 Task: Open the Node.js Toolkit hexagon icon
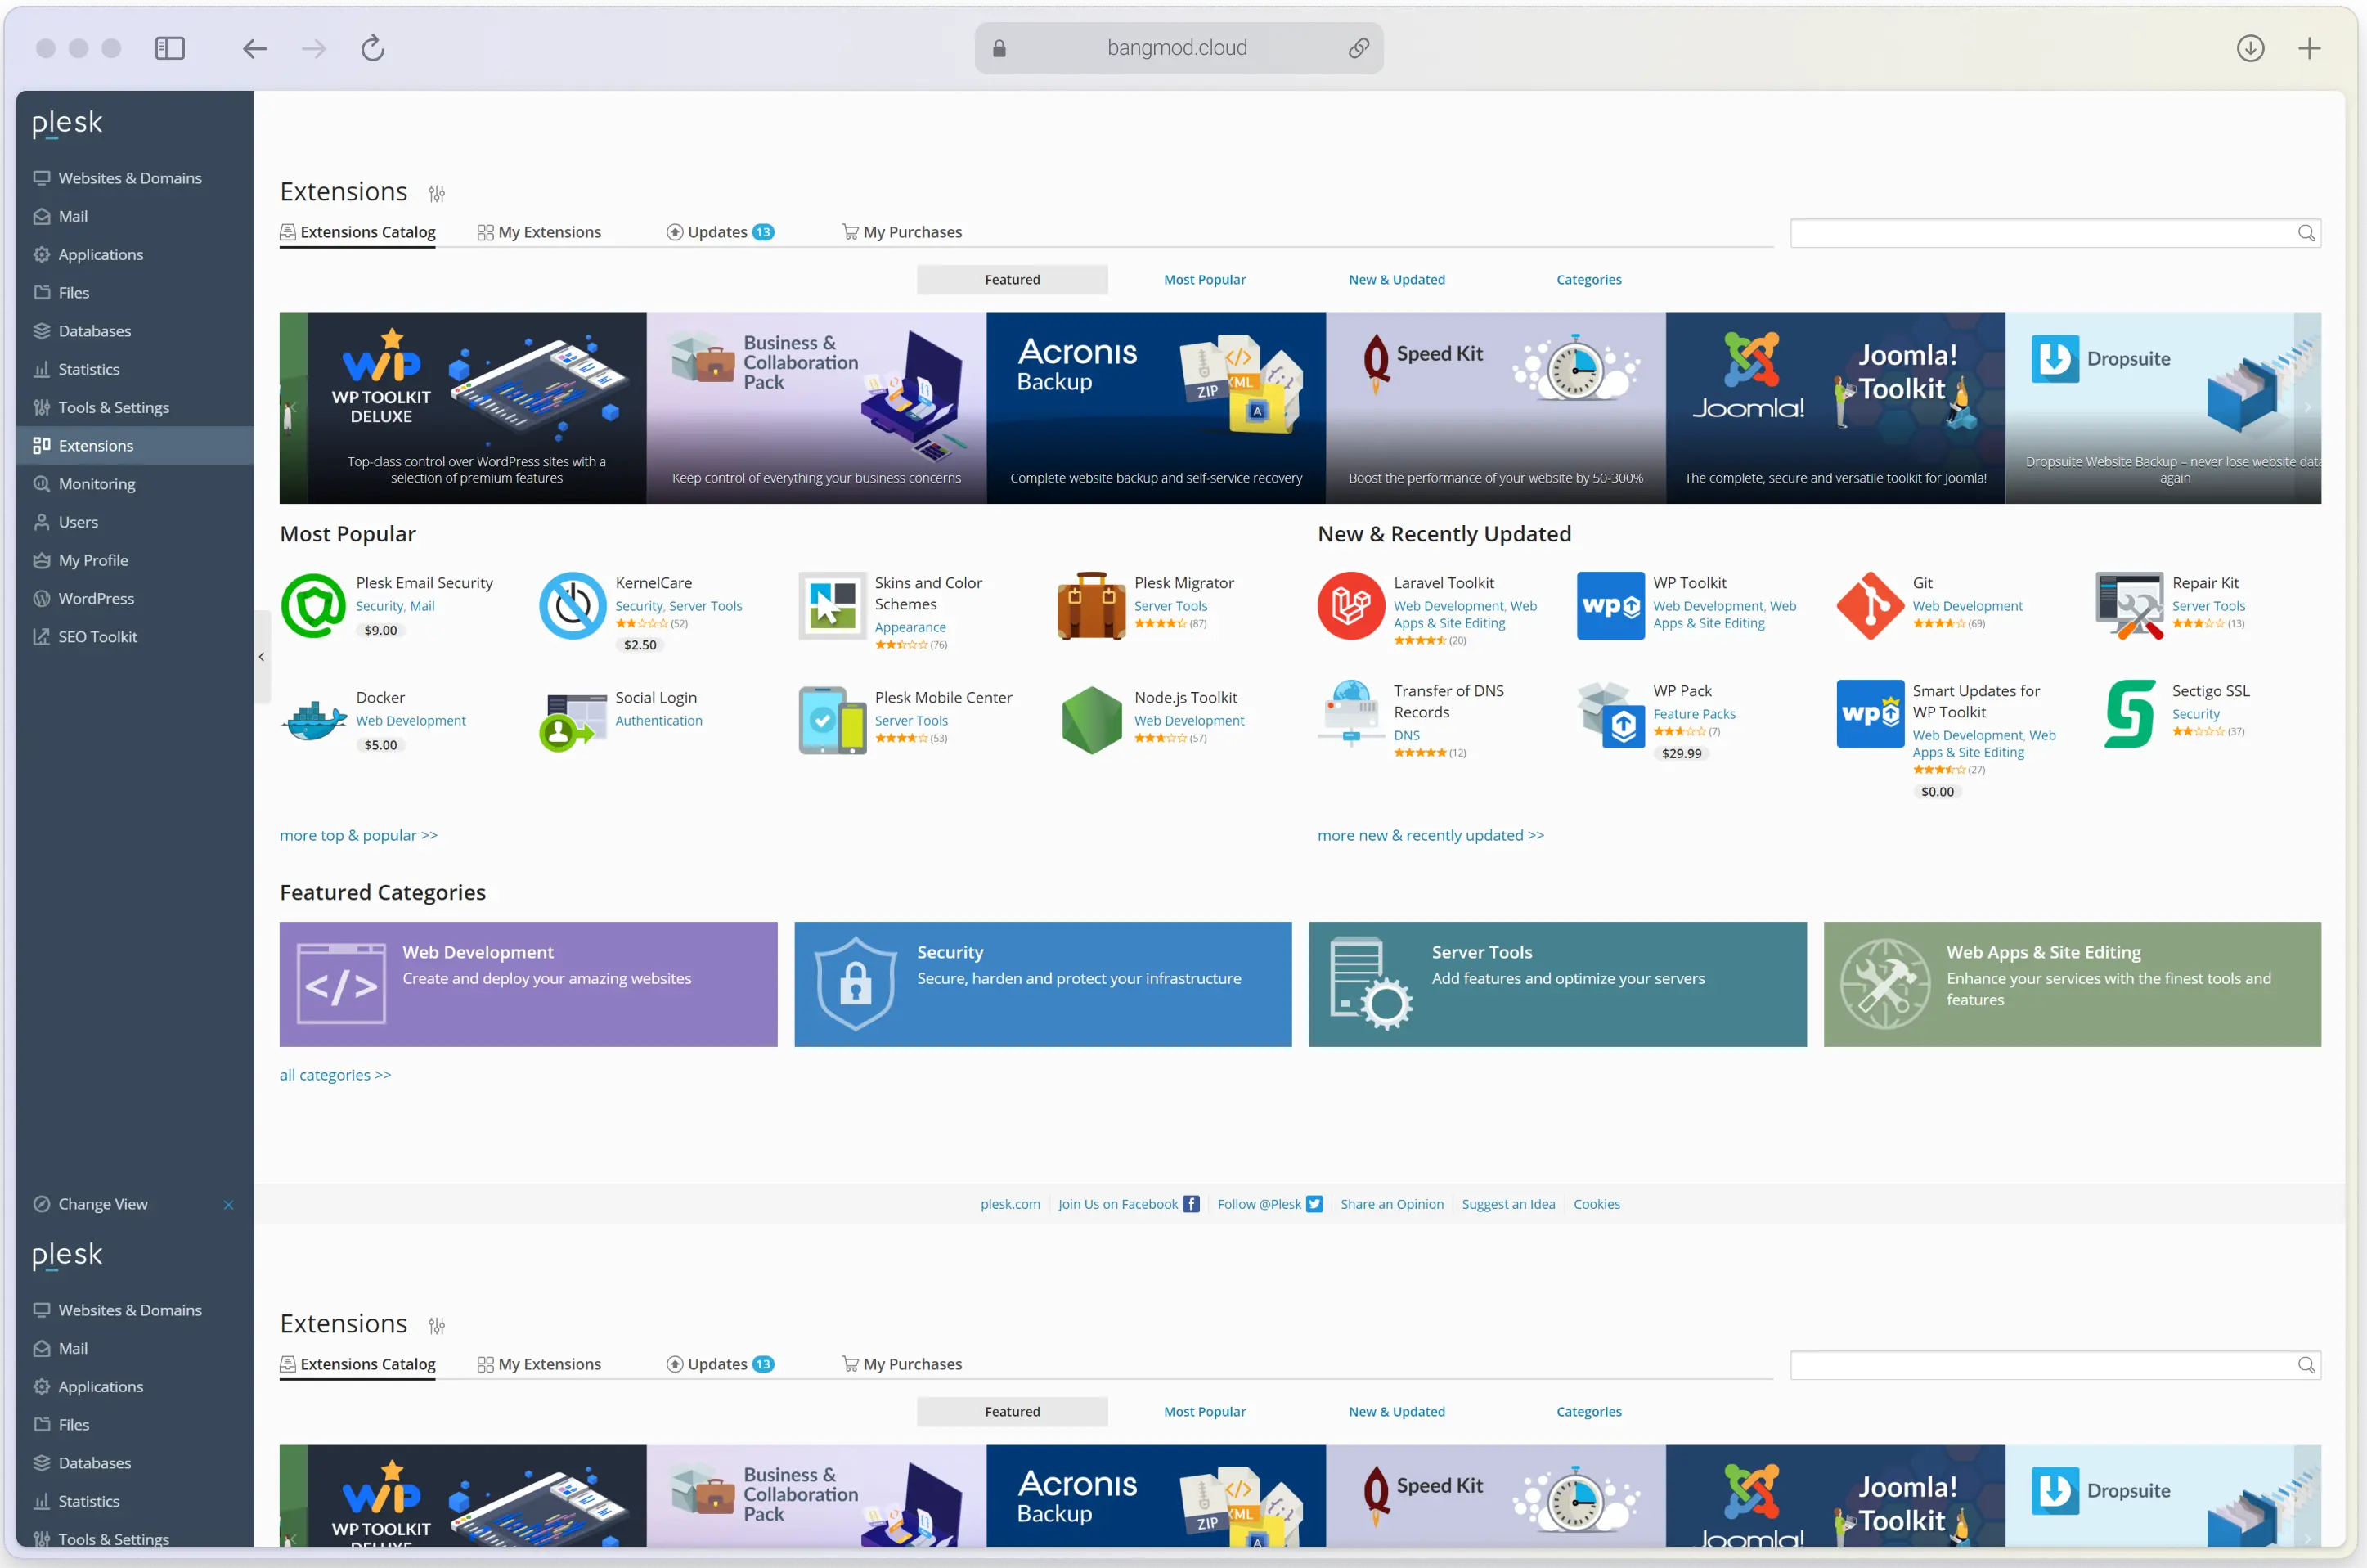point(1092,720)
